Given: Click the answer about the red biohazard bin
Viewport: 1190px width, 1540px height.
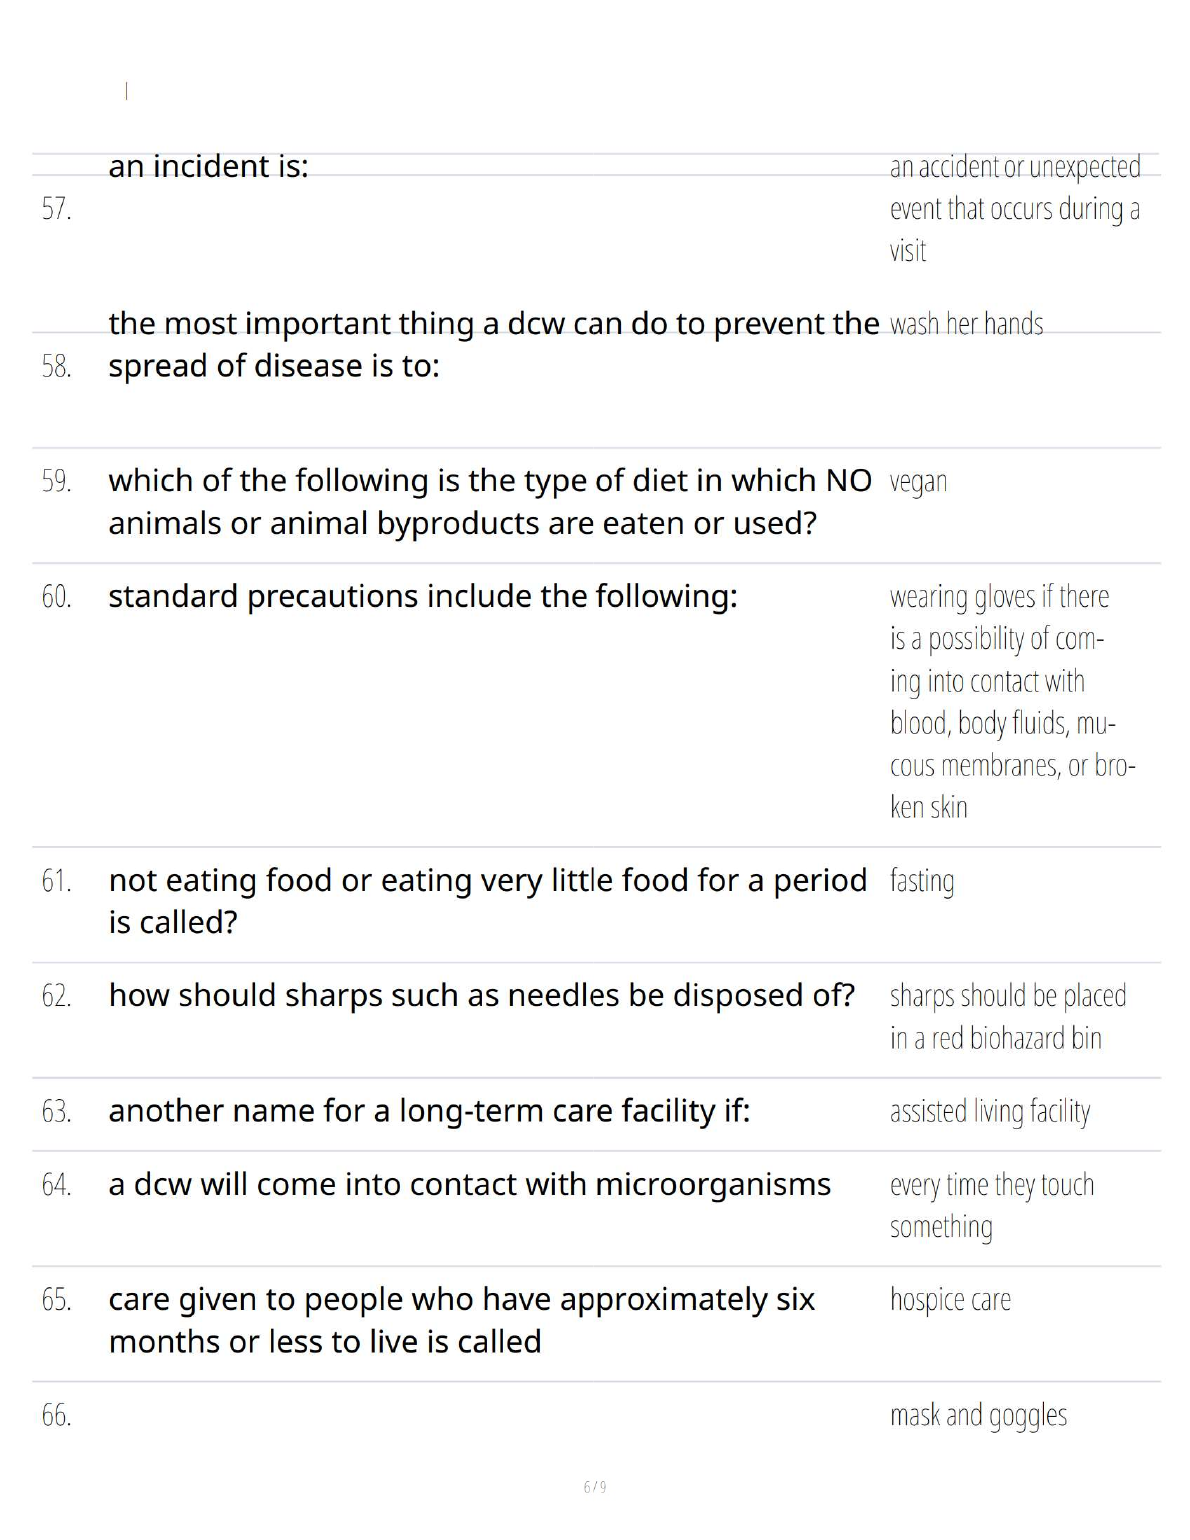Looking at the screenshot, I should (1007, 1016).
